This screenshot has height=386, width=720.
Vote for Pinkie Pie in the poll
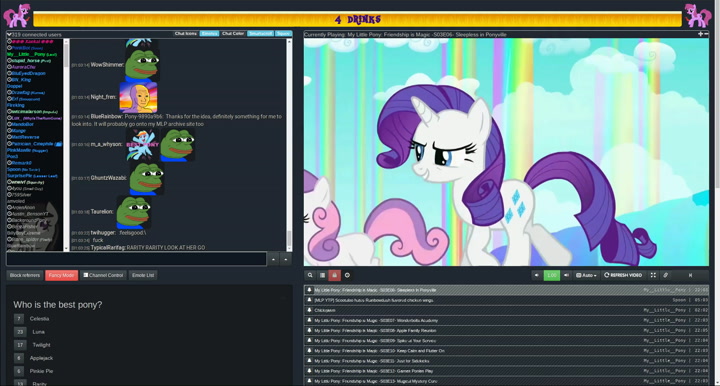pyautogui.click(x=19, y=371)
